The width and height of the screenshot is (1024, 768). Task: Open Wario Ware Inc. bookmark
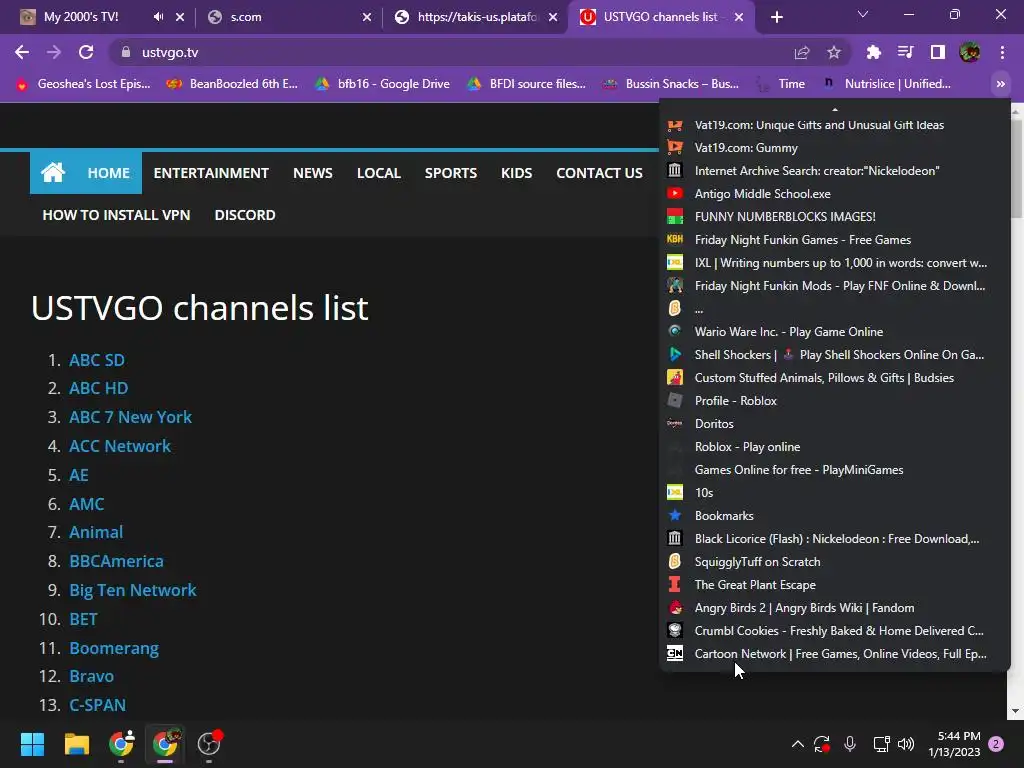pyautogui.click(x=835, y=332)
